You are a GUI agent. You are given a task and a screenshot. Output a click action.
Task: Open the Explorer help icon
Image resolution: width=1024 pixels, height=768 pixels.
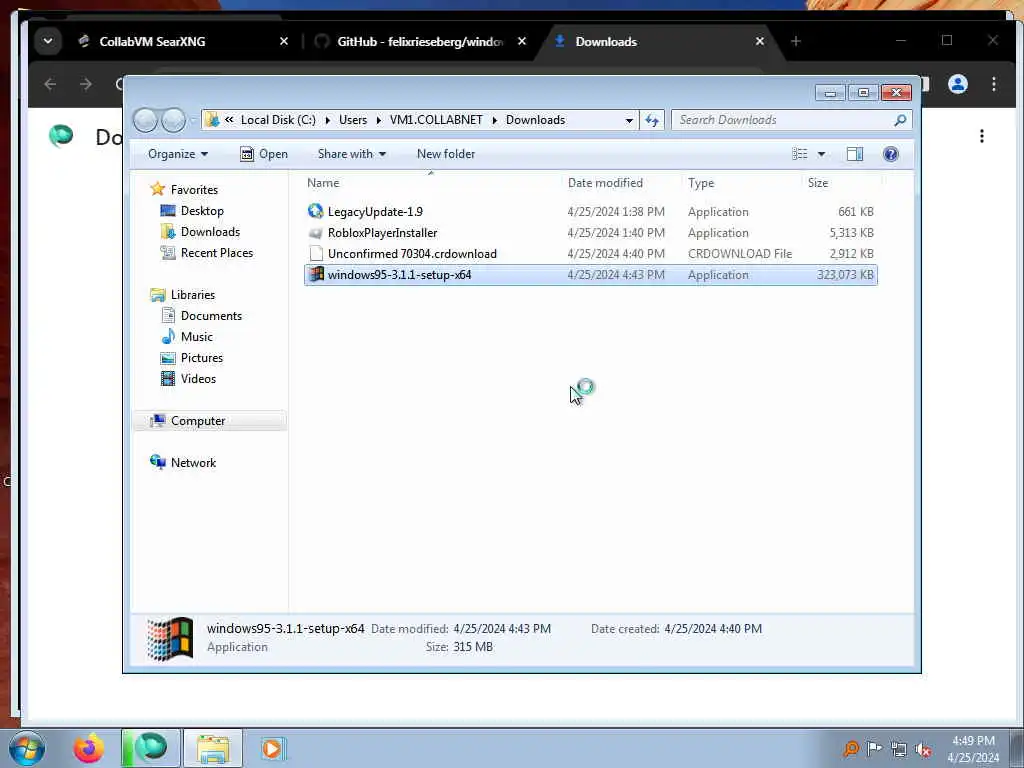[890, 154]
